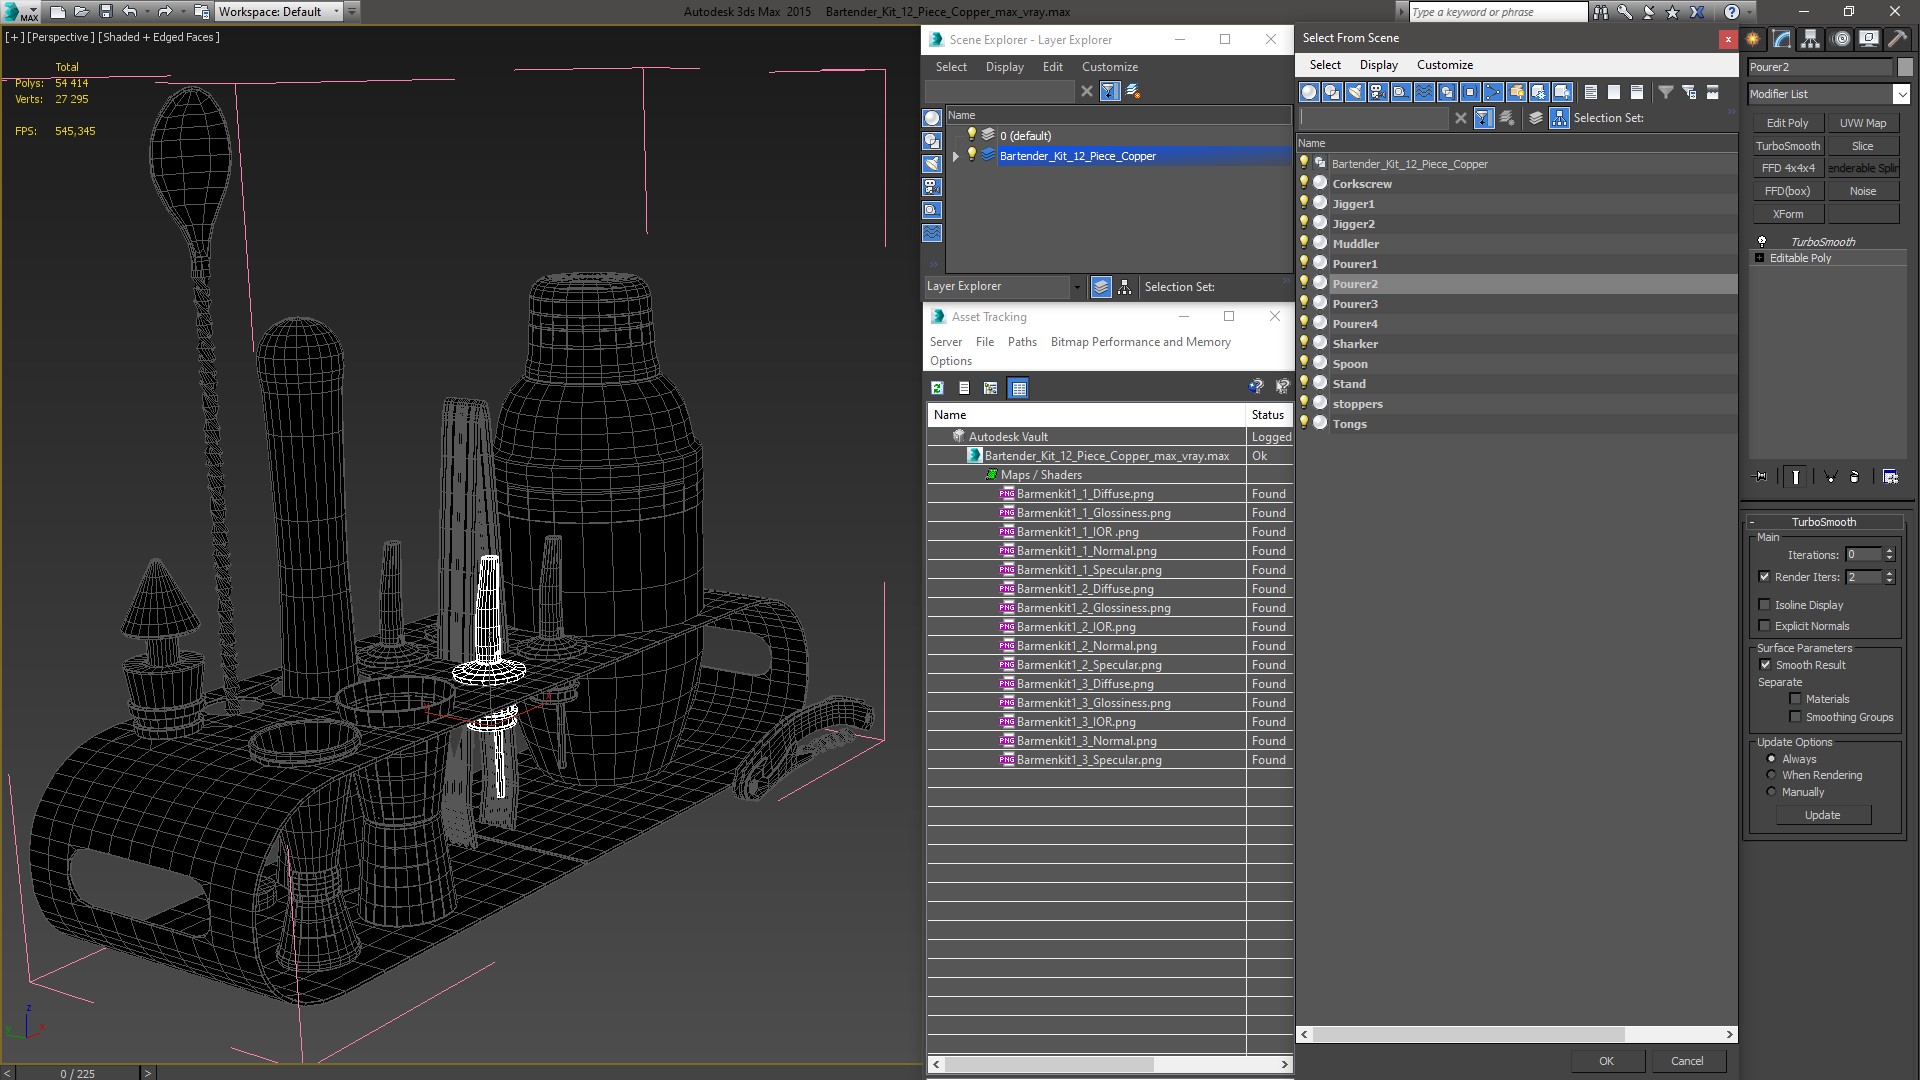Toggle Display Bone Objects filter in Select From Scene
Viewport: 1920px width, 1080px height.
(x=1493, y=92)
